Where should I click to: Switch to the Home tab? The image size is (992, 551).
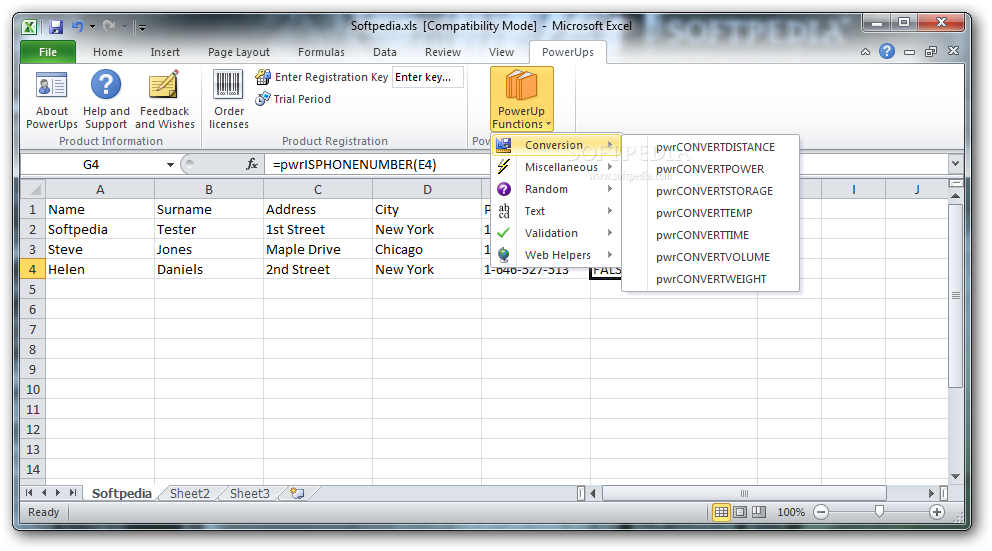click(x=108, y=52)
